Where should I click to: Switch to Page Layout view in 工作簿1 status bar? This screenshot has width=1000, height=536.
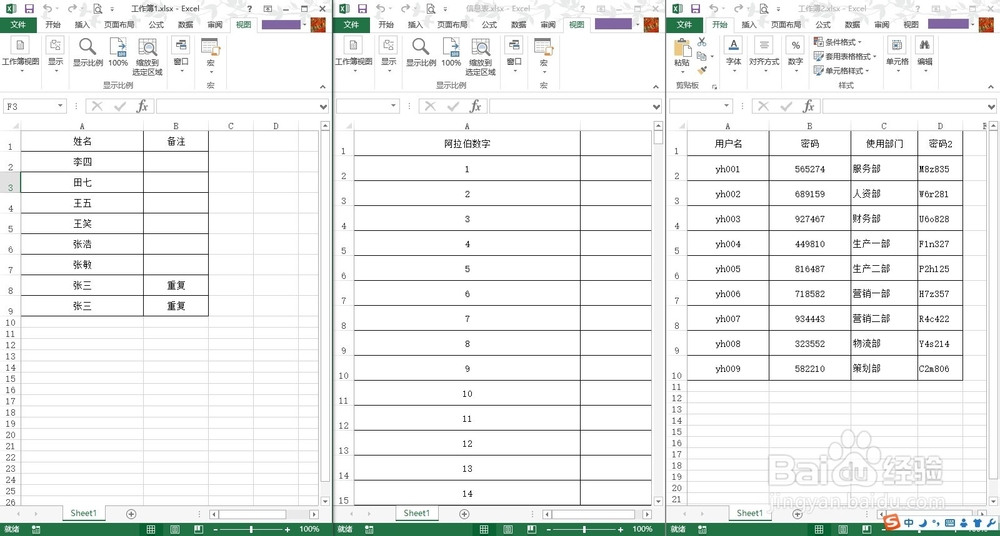pos(175,529)
